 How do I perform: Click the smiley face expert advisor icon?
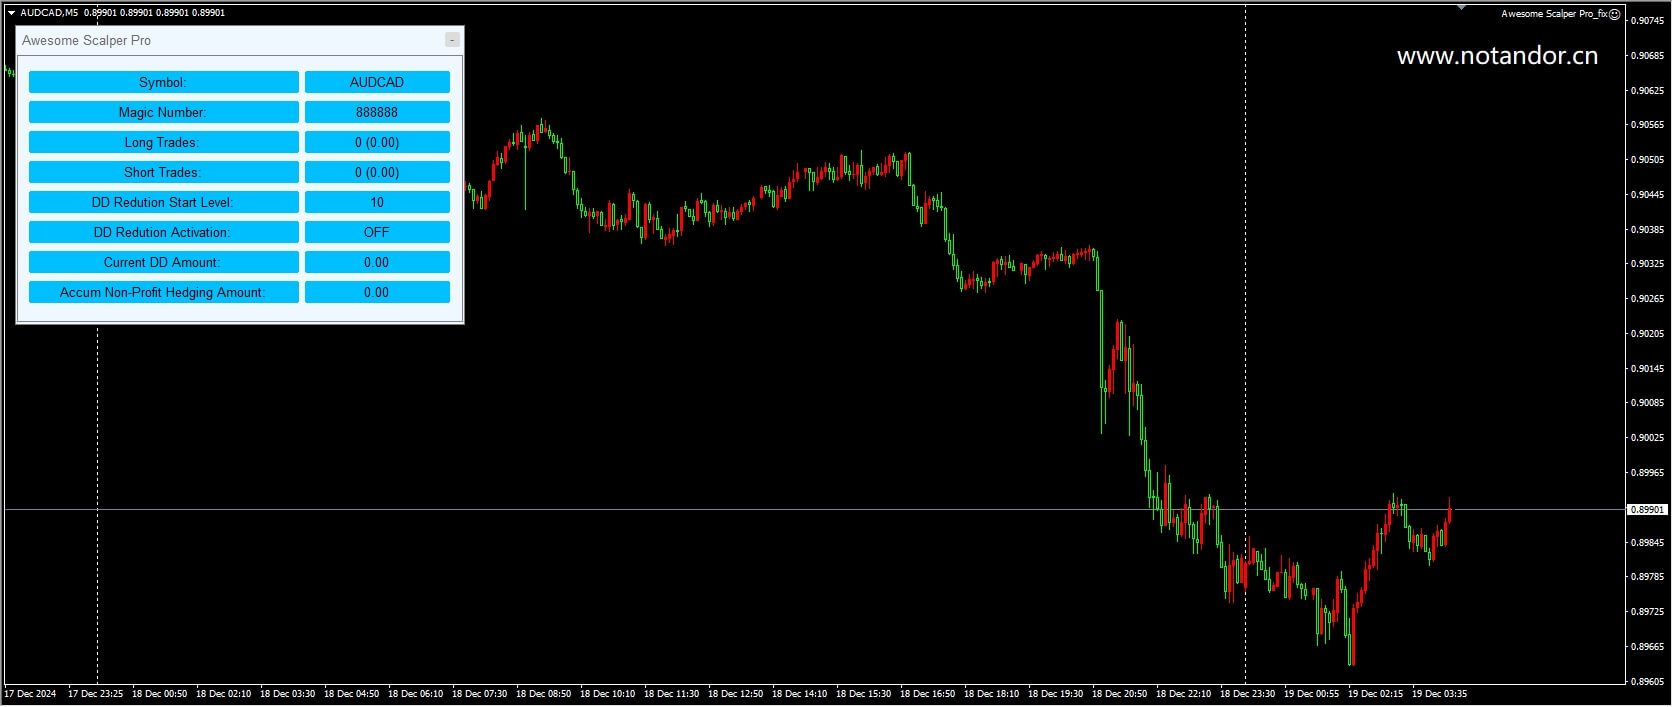pyautogui.click(x=1614, y=14)
